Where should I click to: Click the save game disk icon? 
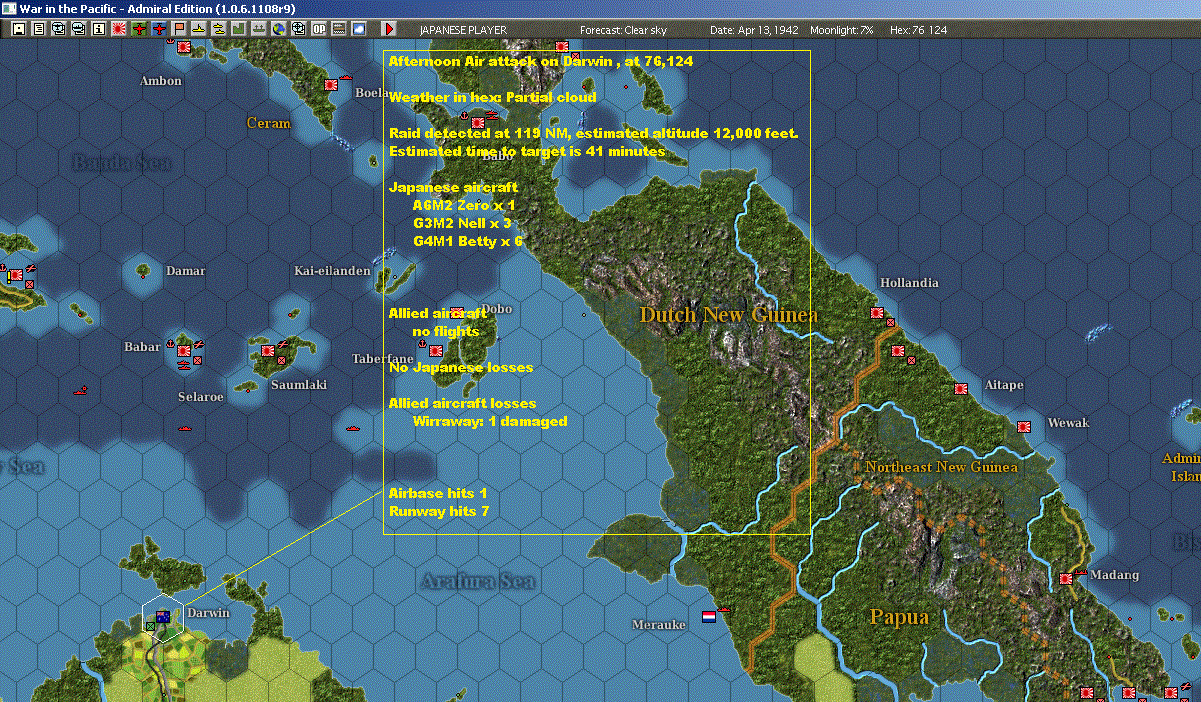pyautogui.click(x=18, y=29)
